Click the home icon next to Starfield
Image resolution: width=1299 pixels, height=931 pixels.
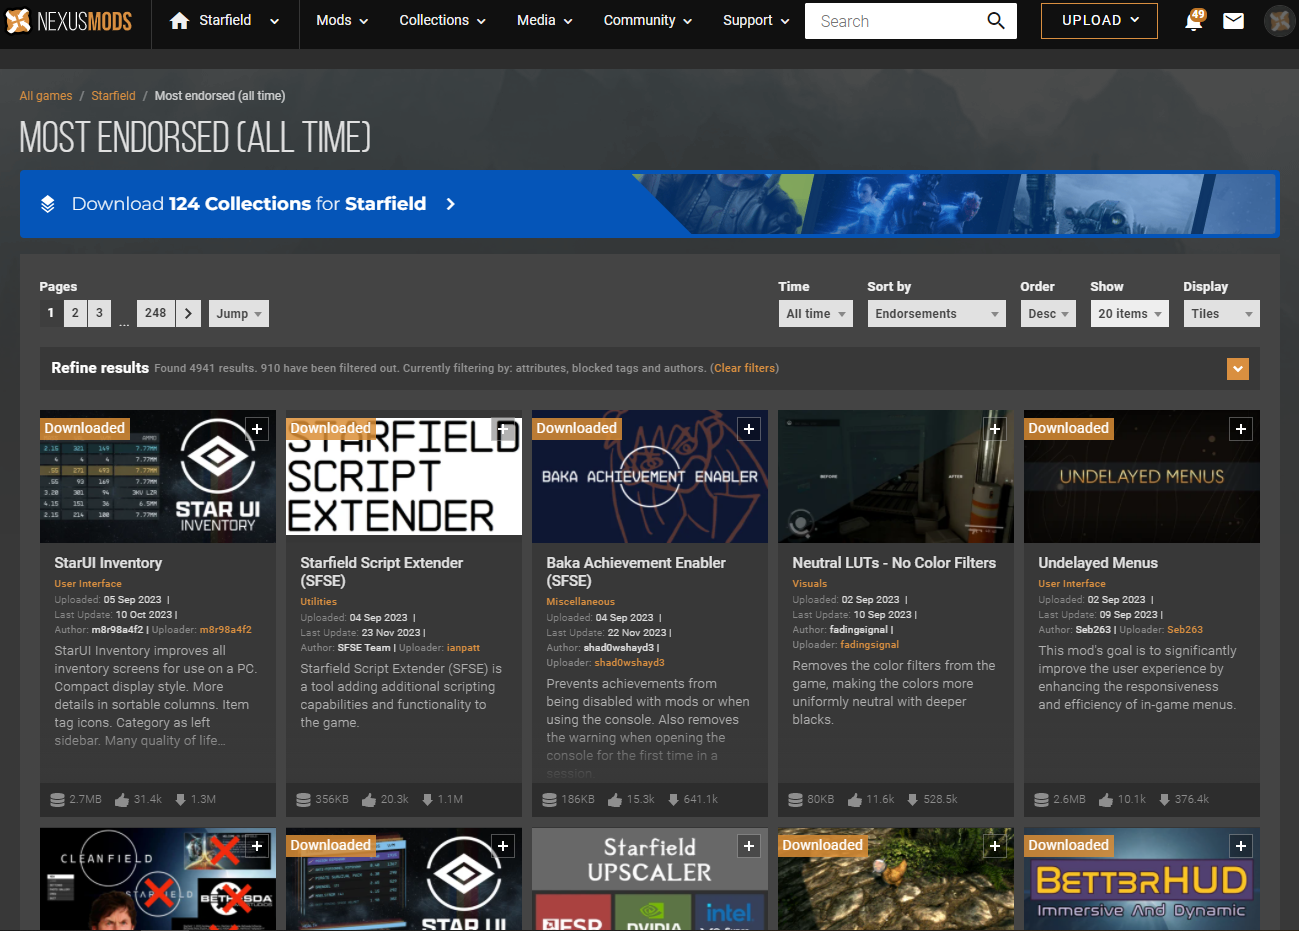pyautogui.click(x=179, y=21)
